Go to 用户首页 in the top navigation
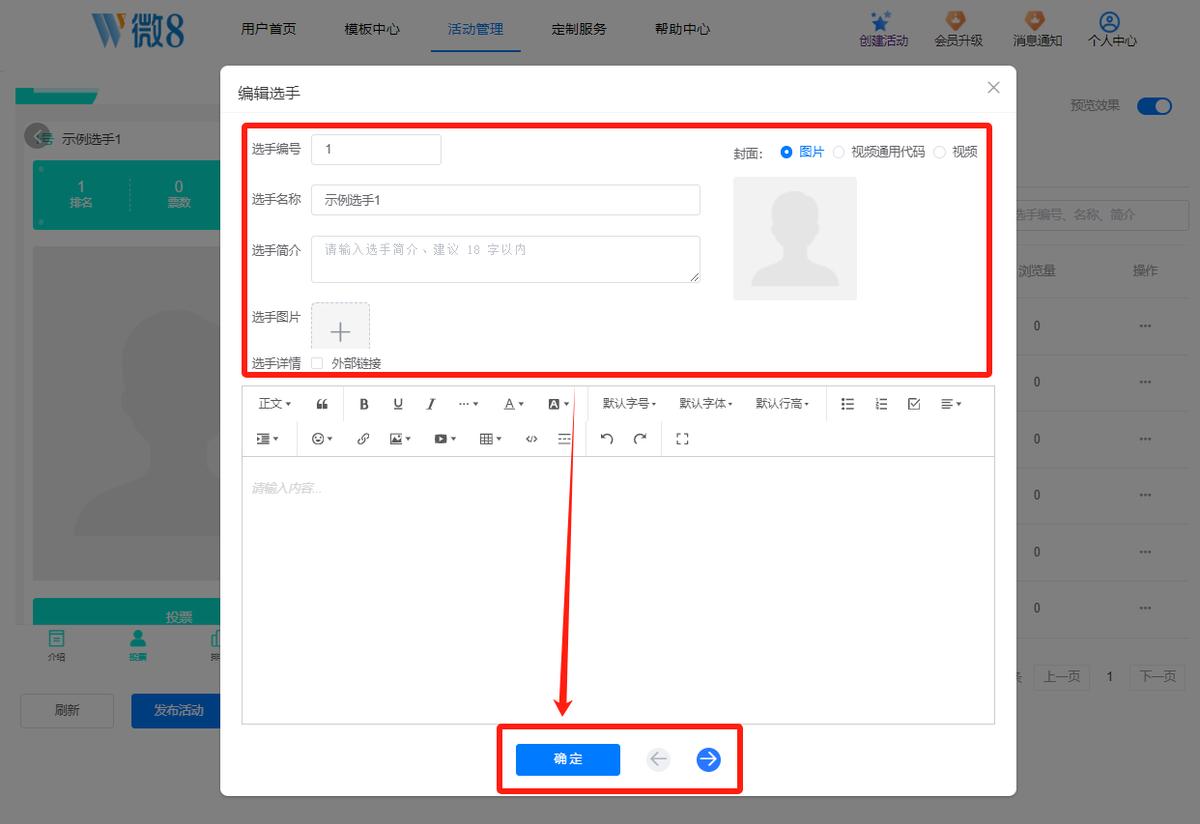Viewport: 1200px width, 824px height. (269, 29)
